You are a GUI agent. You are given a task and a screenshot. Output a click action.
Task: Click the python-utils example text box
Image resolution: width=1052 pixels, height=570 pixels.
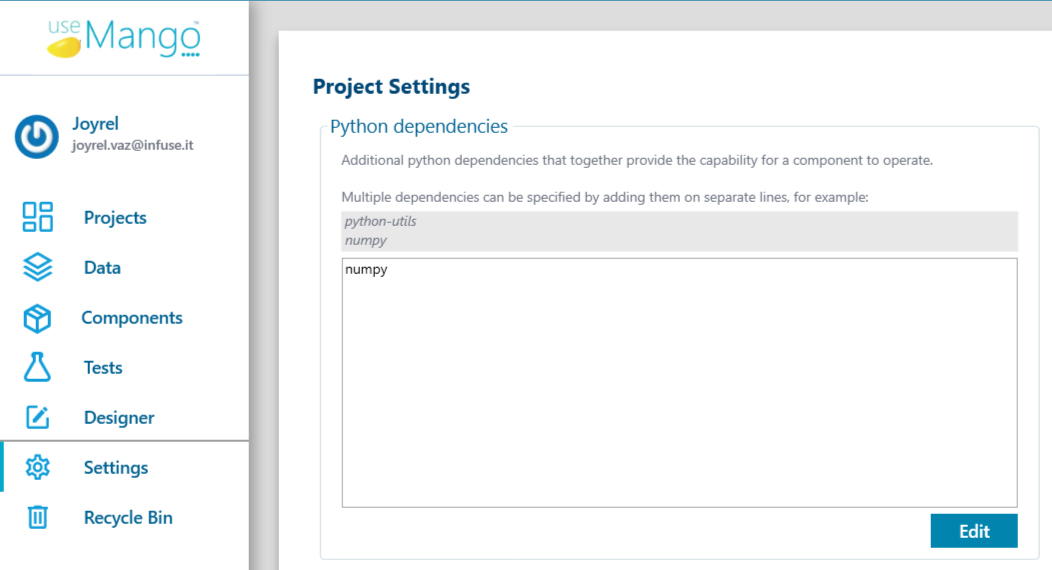(x=679, y=231)
